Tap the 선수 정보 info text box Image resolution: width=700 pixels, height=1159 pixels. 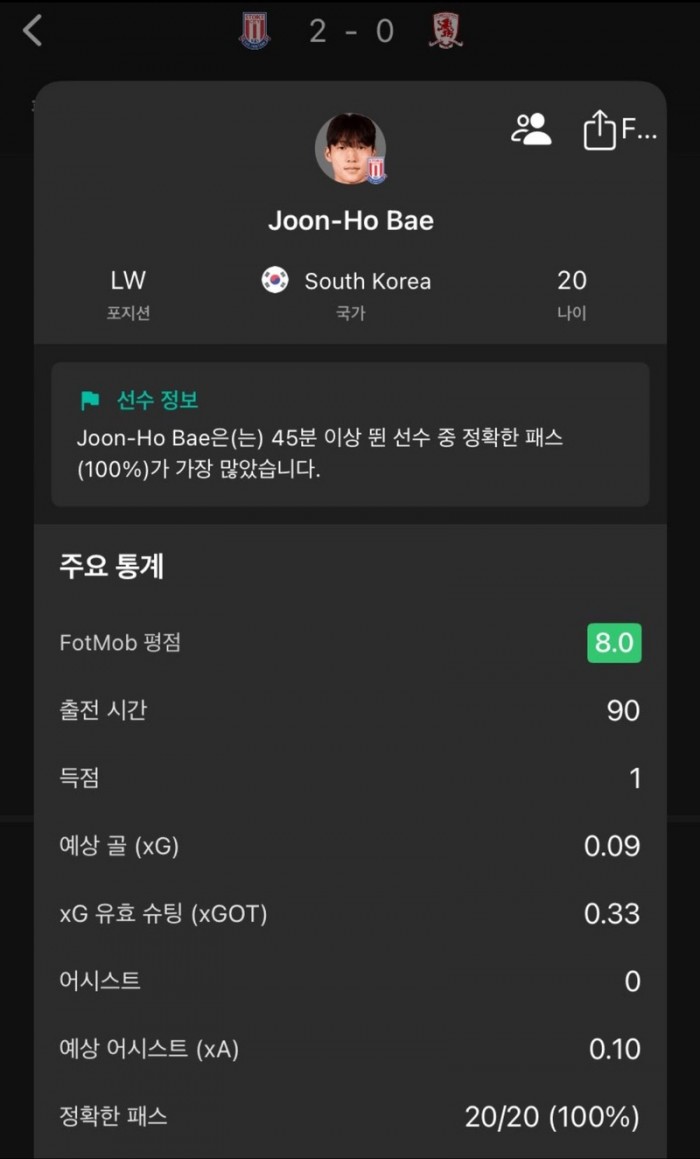click(x=350, y=435)
